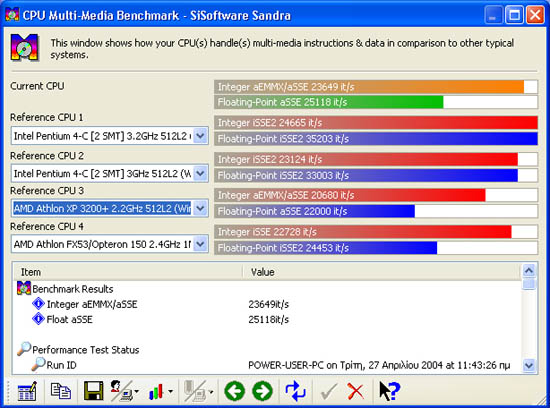The image size is (550, 408).
Task: Click the results list scroll-up arrow
Action: tap(529, 271)
